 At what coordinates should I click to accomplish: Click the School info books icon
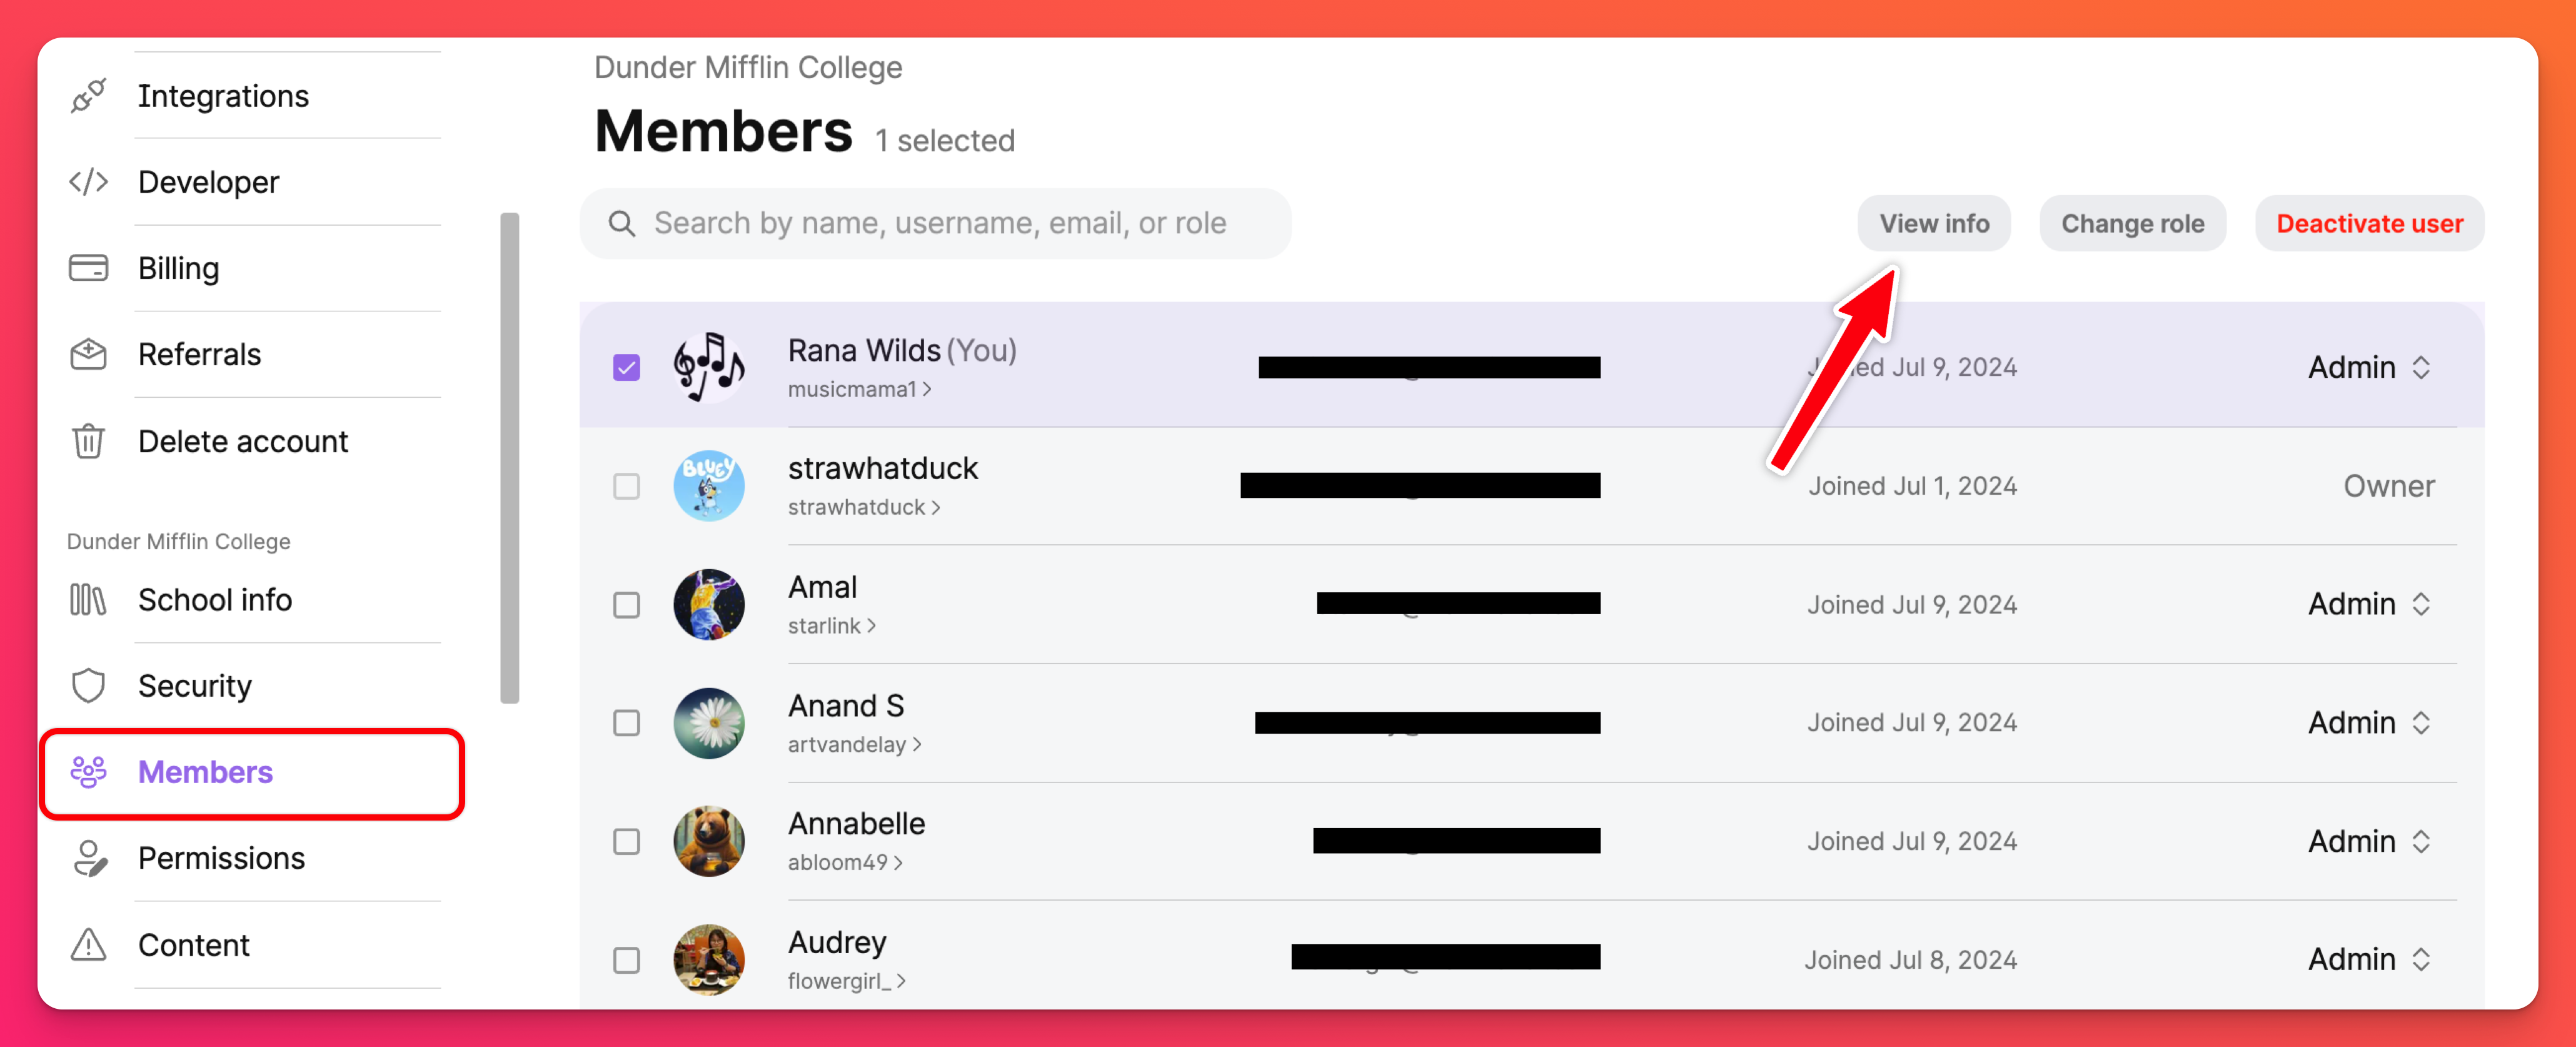coord(88,600)
